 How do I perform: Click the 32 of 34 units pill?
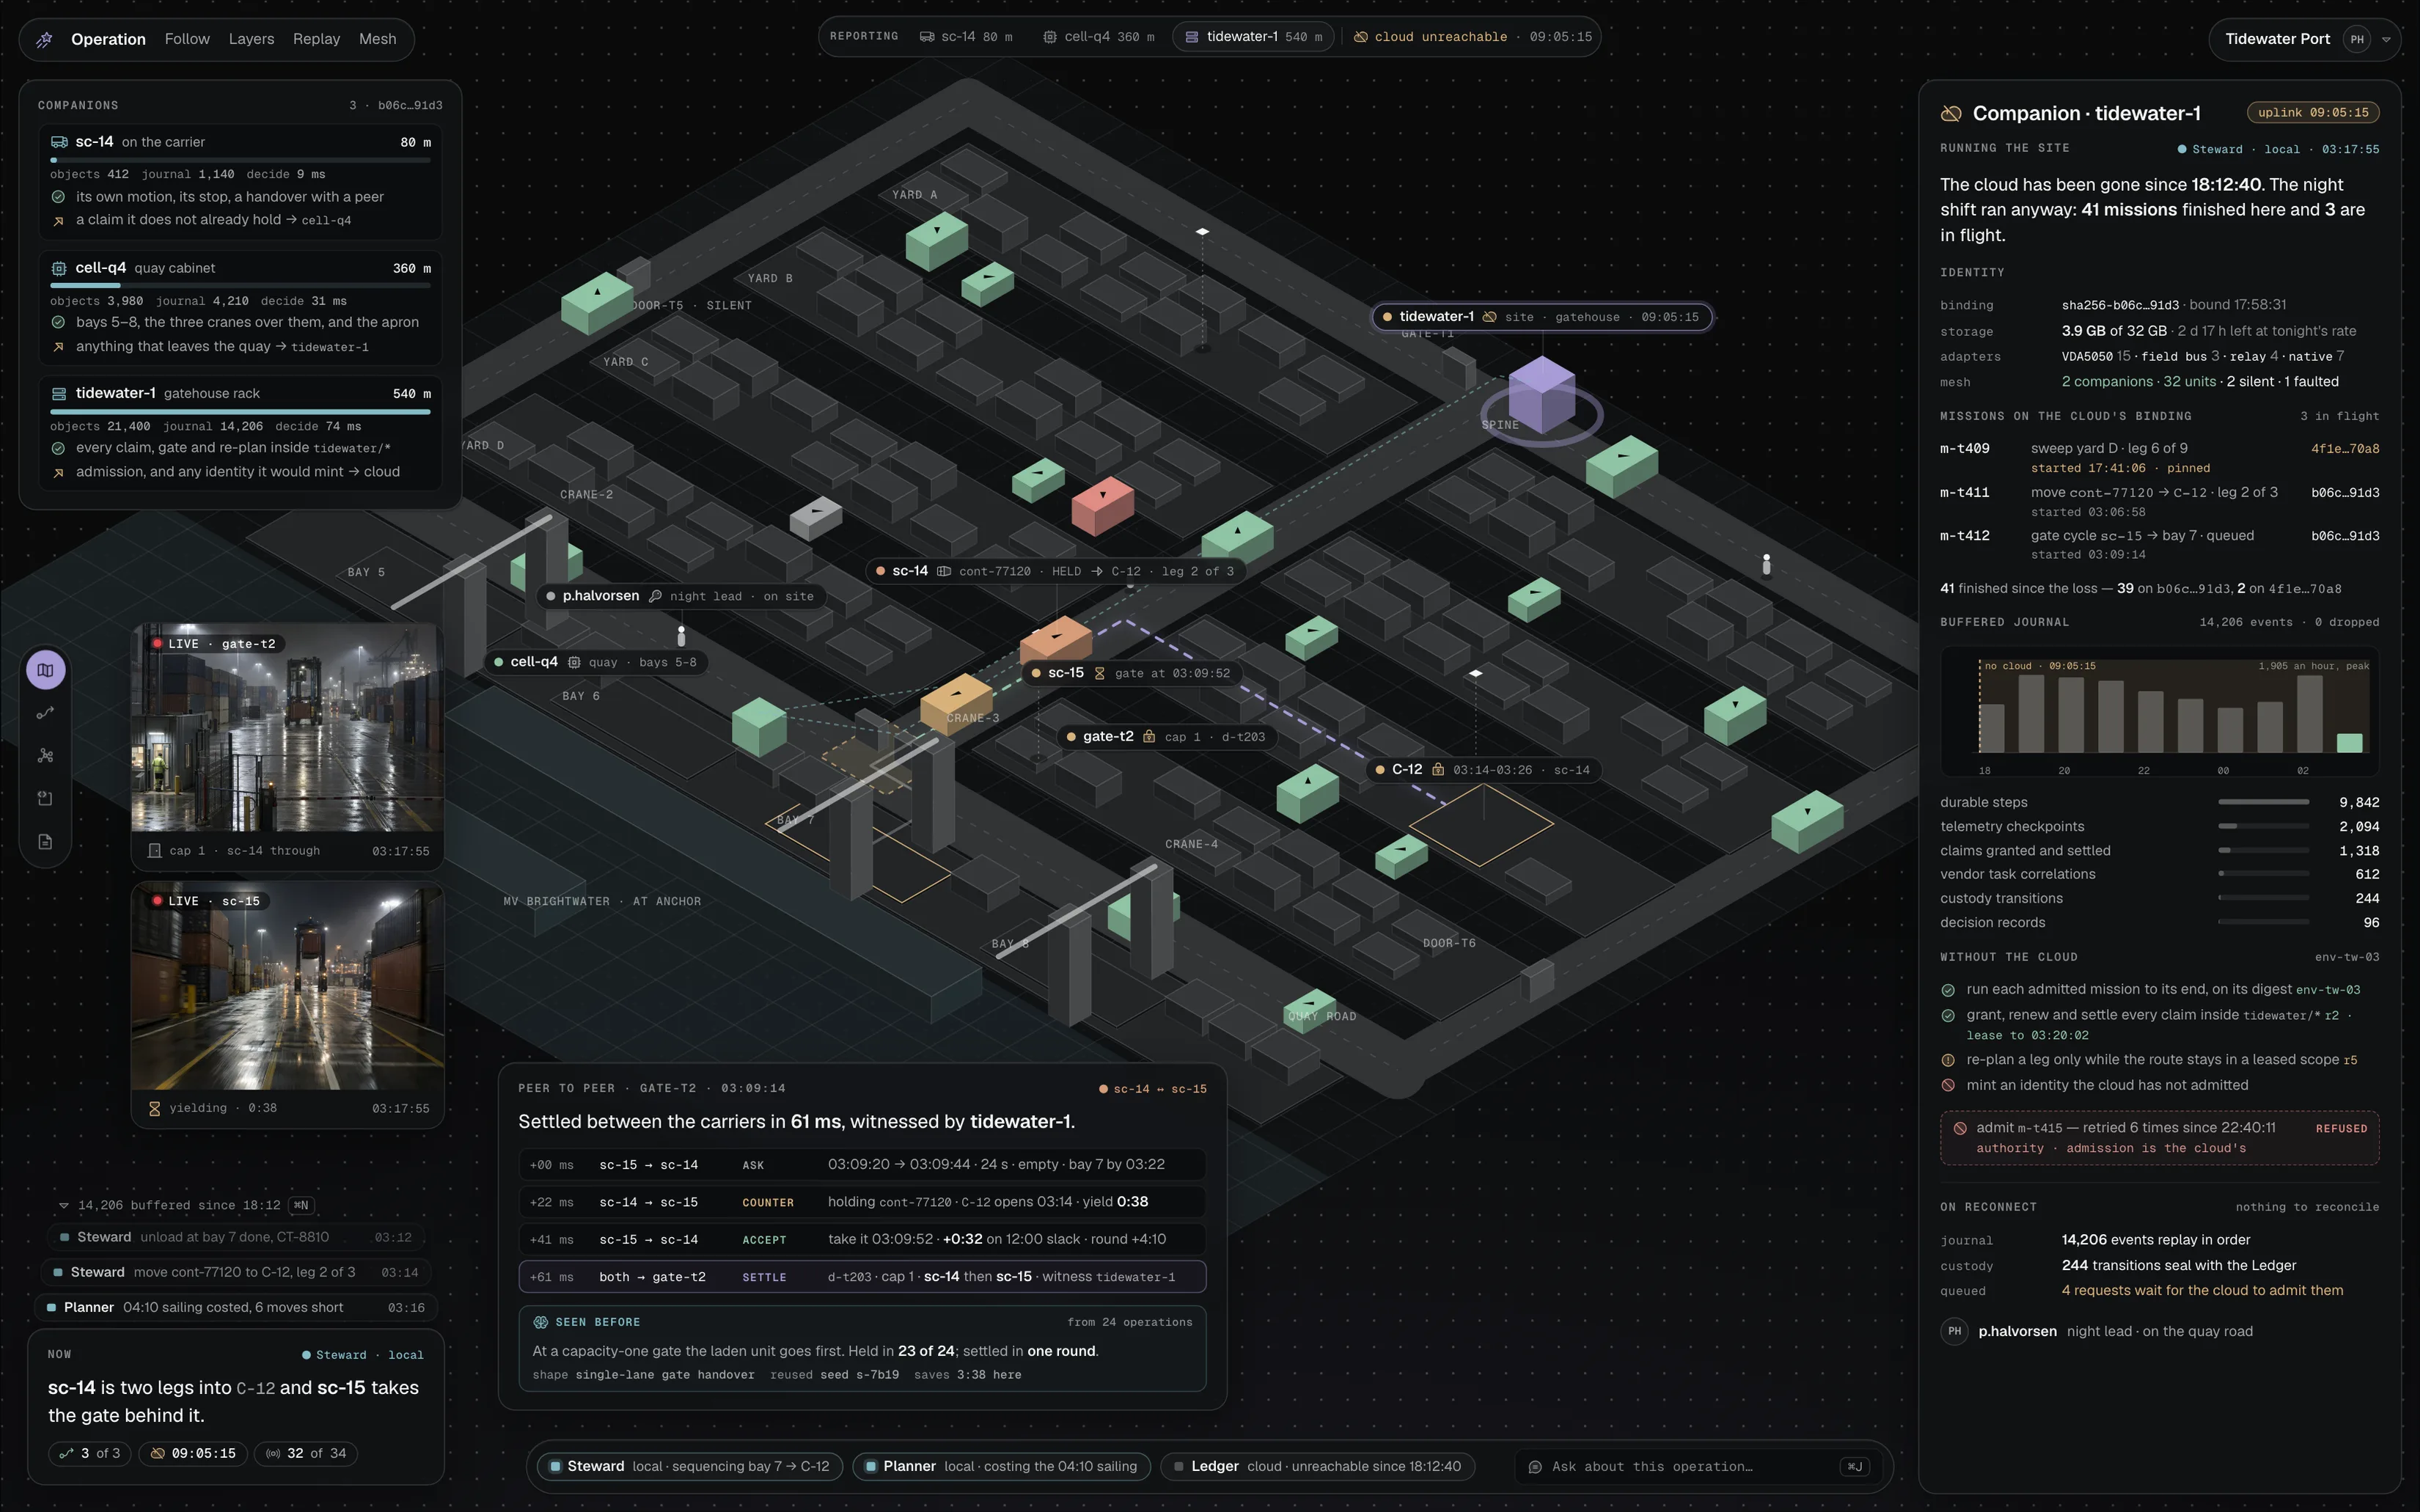tap(306, 1454)
